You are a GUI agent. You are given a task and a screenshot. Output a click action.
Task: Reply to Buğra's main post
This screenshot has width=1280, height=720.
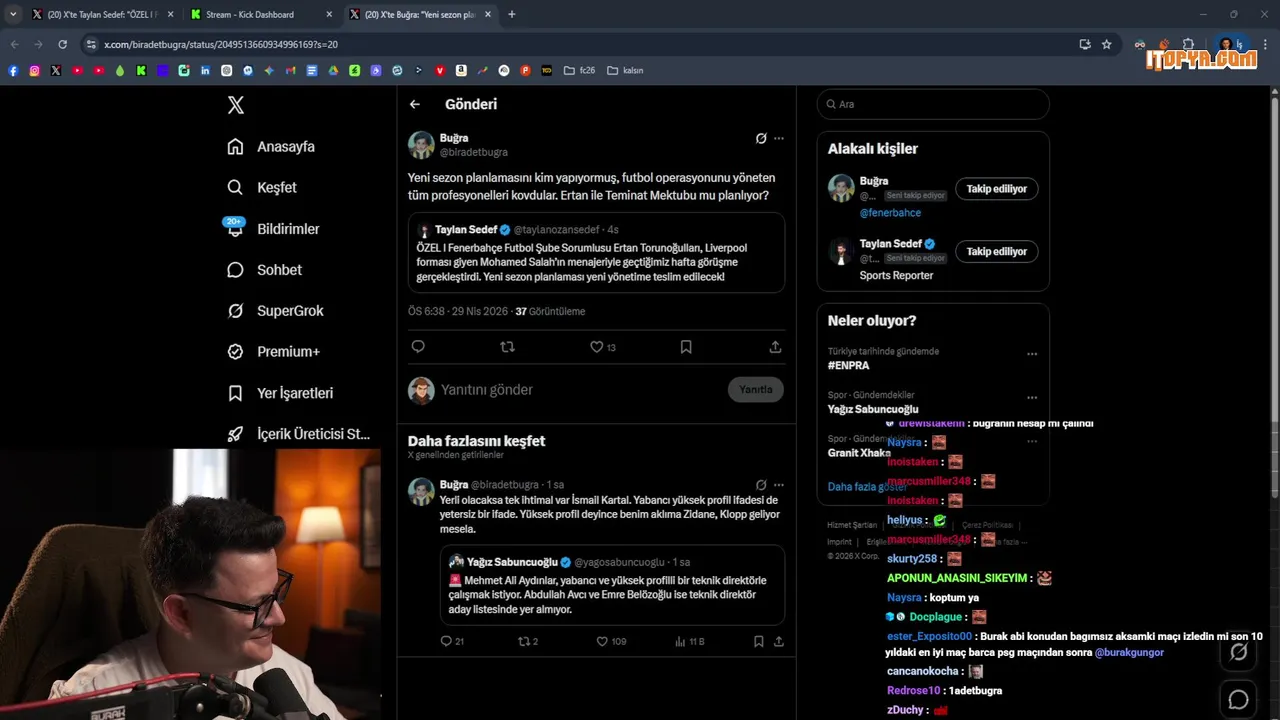tap(418, 347)
